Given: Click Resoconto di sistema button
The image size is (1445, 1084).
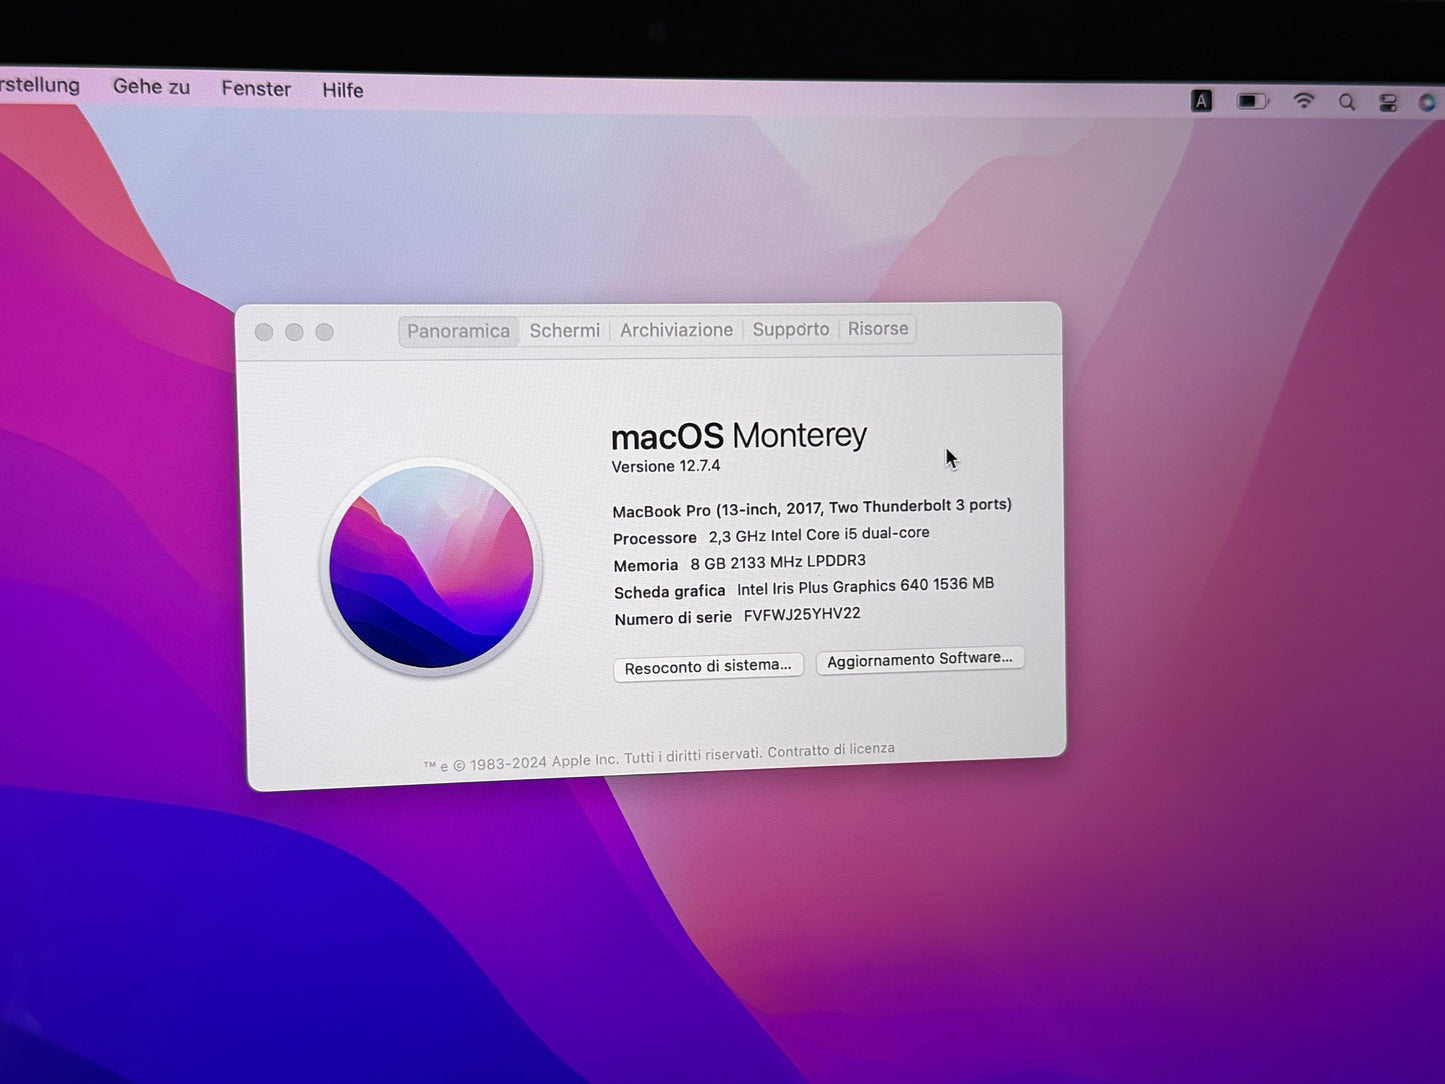Looking at the screenshot, I should coord(708,667).
